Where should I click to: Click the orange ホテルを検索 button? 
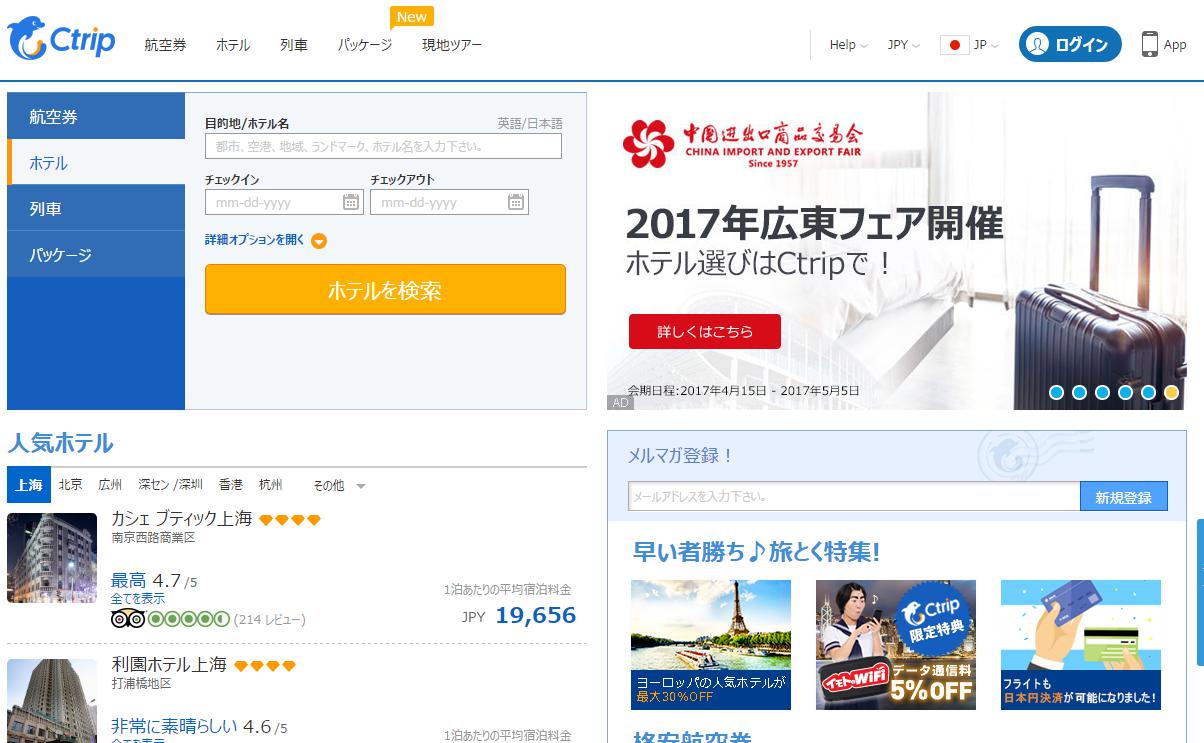(385, 289)
